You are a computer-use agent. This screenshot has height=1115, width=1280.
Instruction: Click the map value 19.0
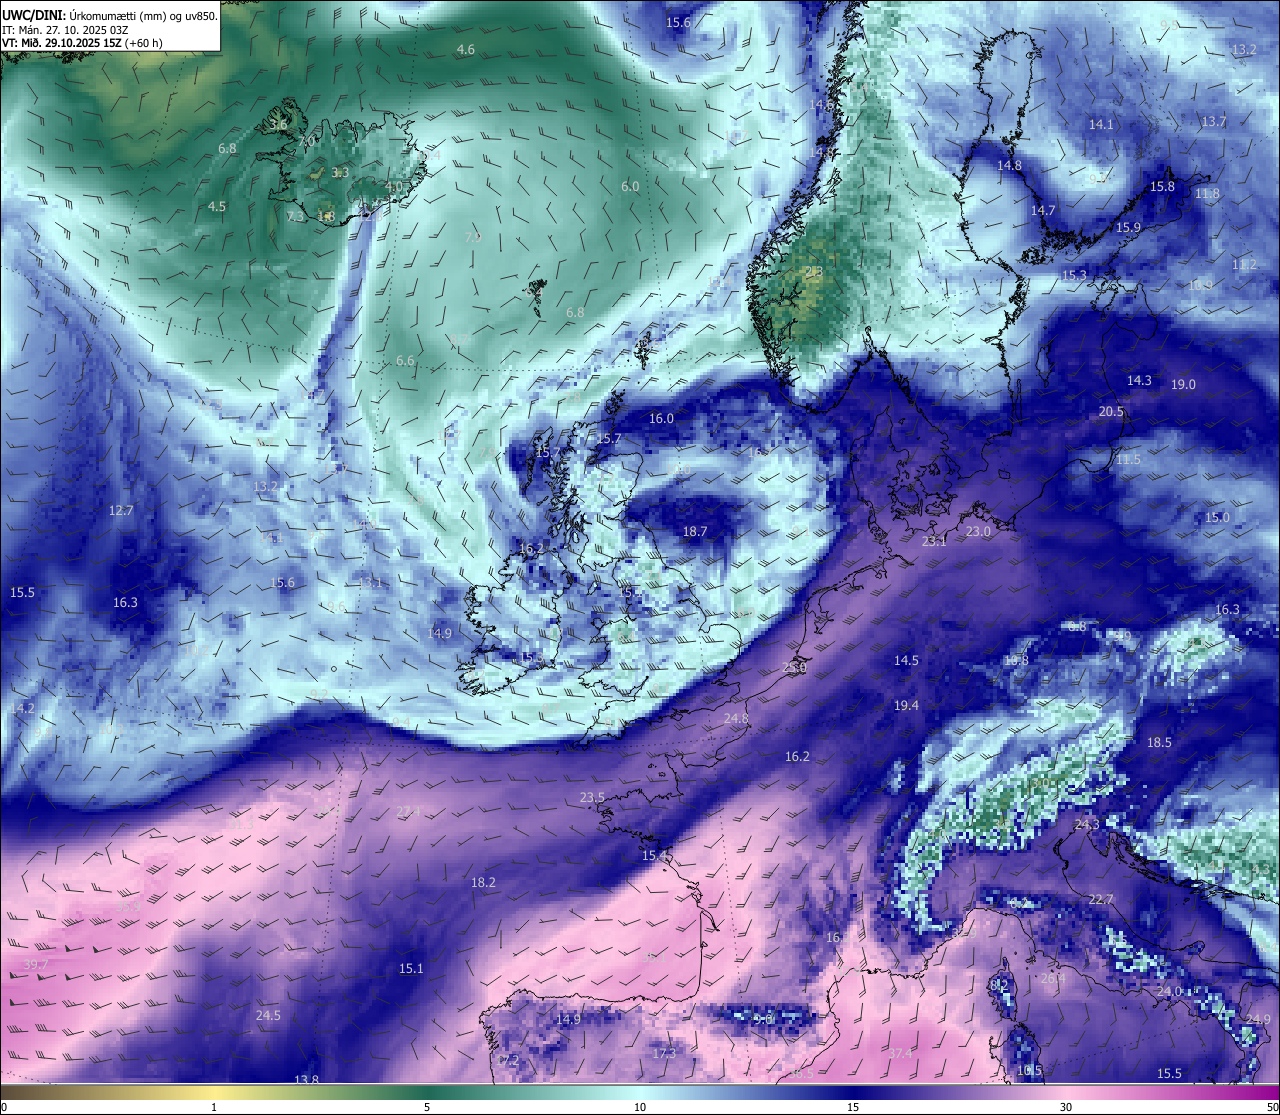tap(1184, 384)
